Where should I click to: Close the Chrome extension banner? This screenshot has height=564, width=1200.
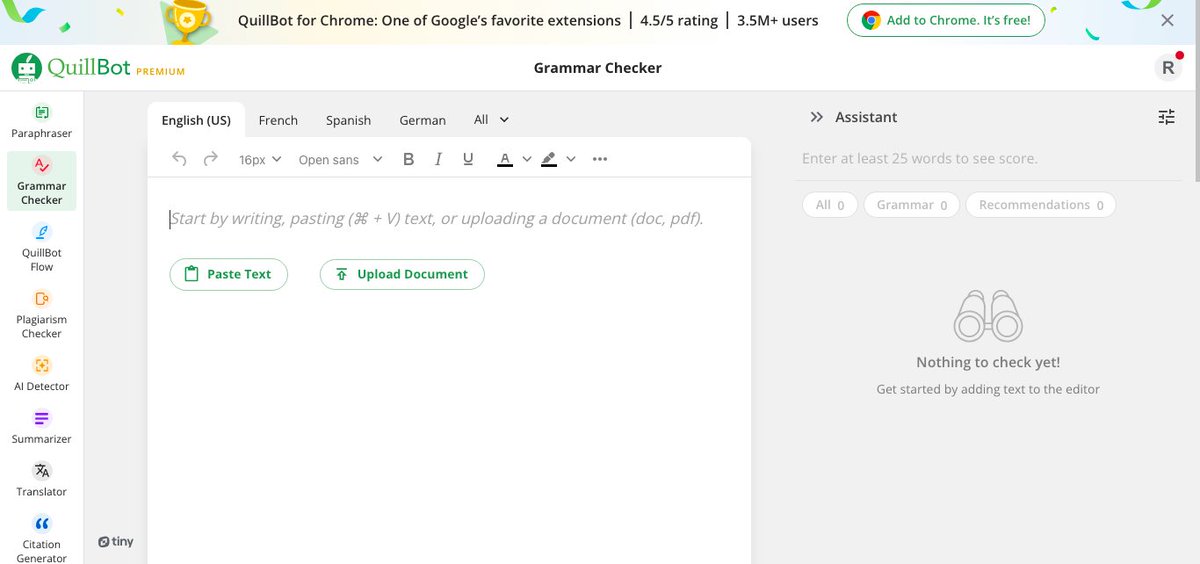point(1167,20)
